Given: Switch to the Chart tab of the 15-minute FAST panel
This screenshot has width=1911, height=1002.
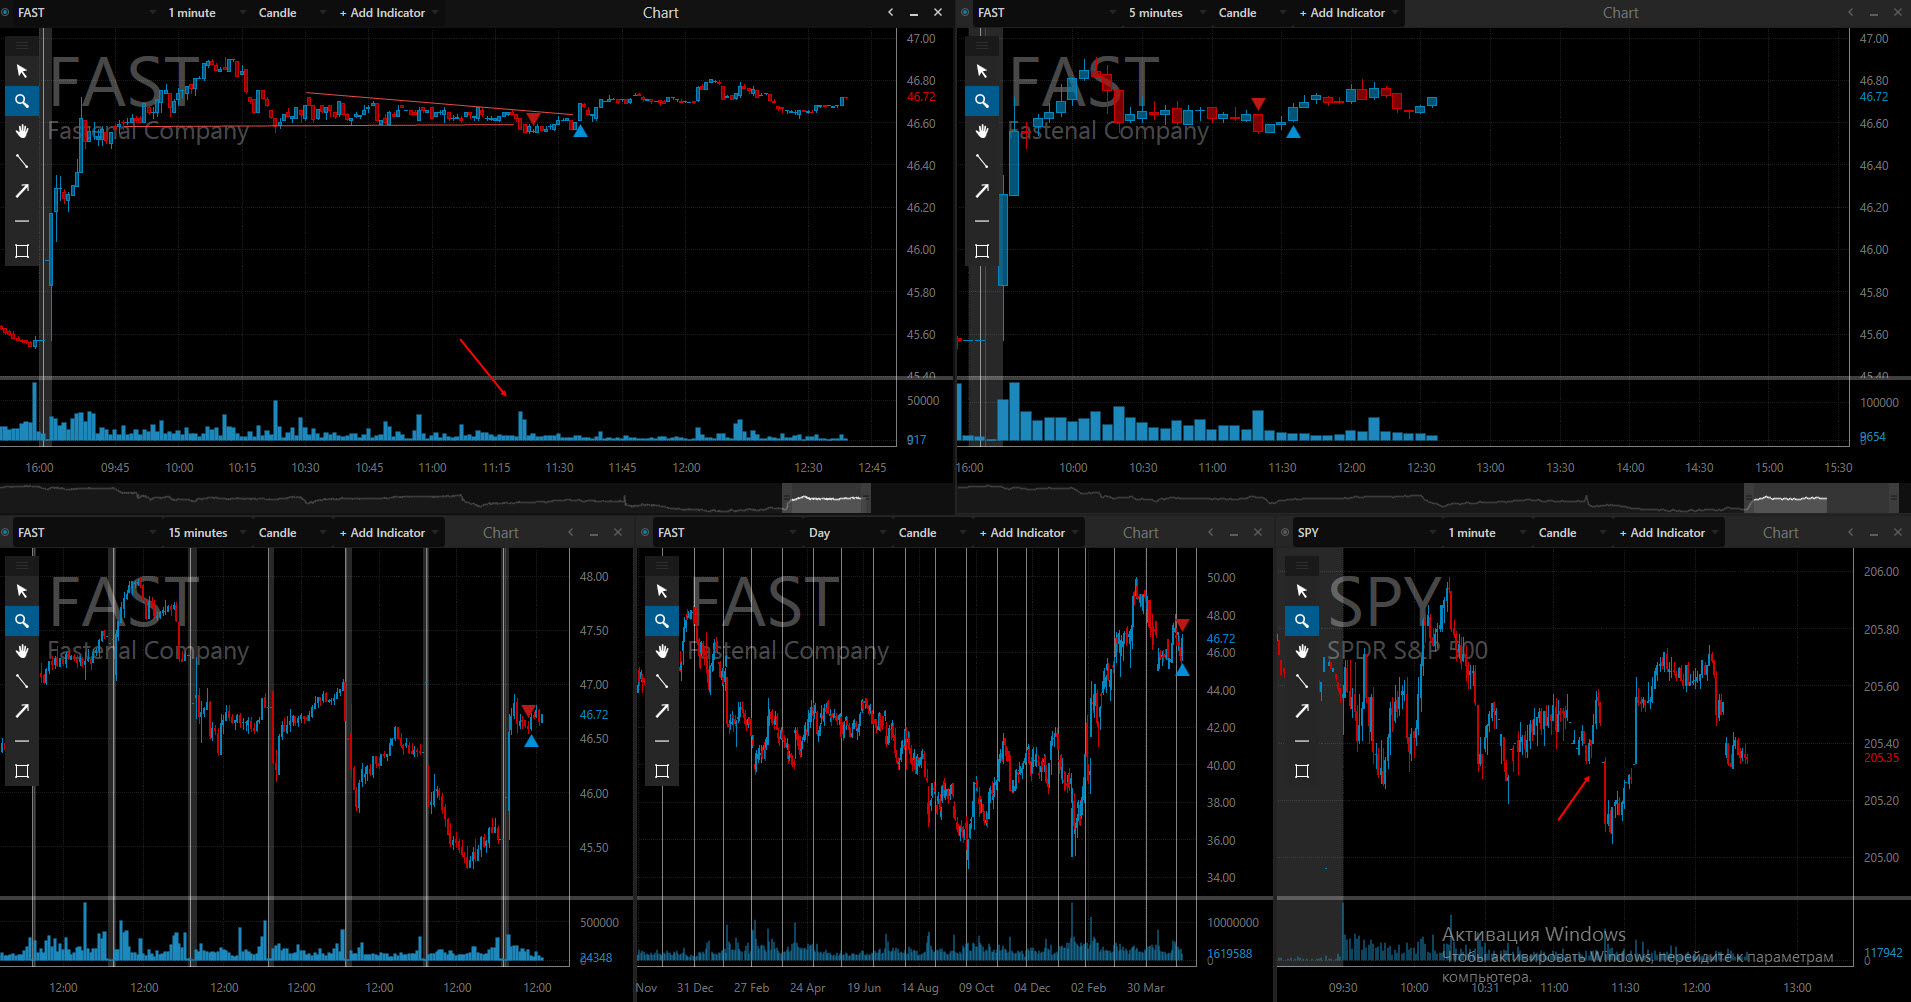Looking at the screenshot, I should point(500,533).
